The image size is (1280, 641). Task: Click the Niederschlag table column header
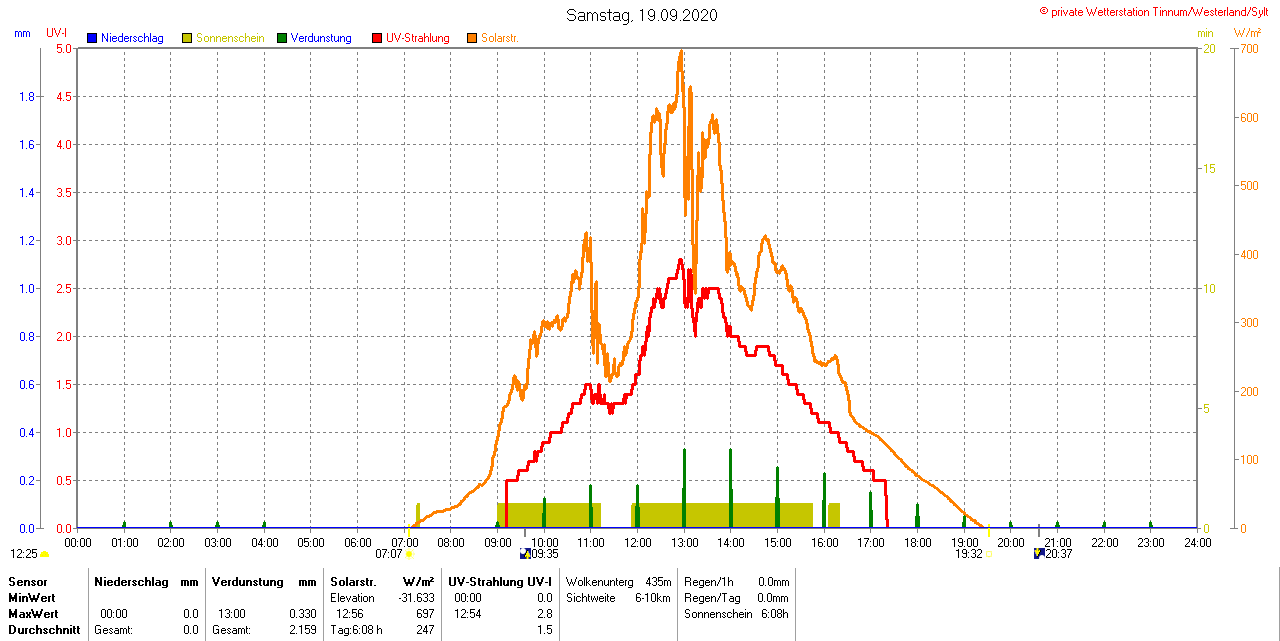point(132,582)
